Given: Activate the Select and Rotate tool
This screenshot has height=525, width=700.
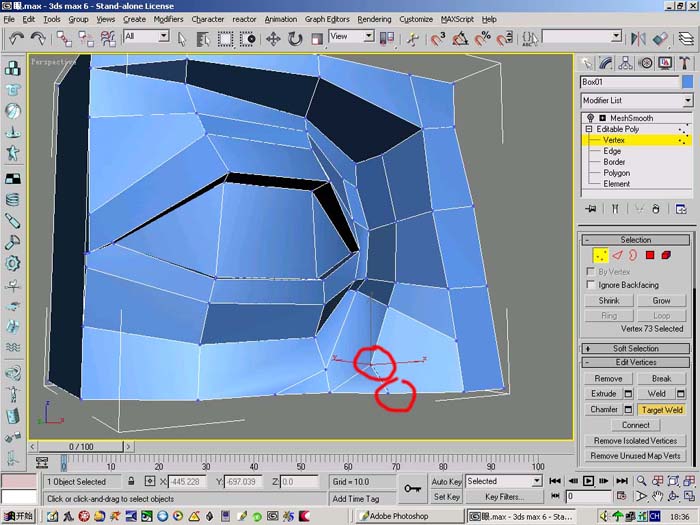Looking at the screenshot, I should pyautogui.click(x=295, y=39).
